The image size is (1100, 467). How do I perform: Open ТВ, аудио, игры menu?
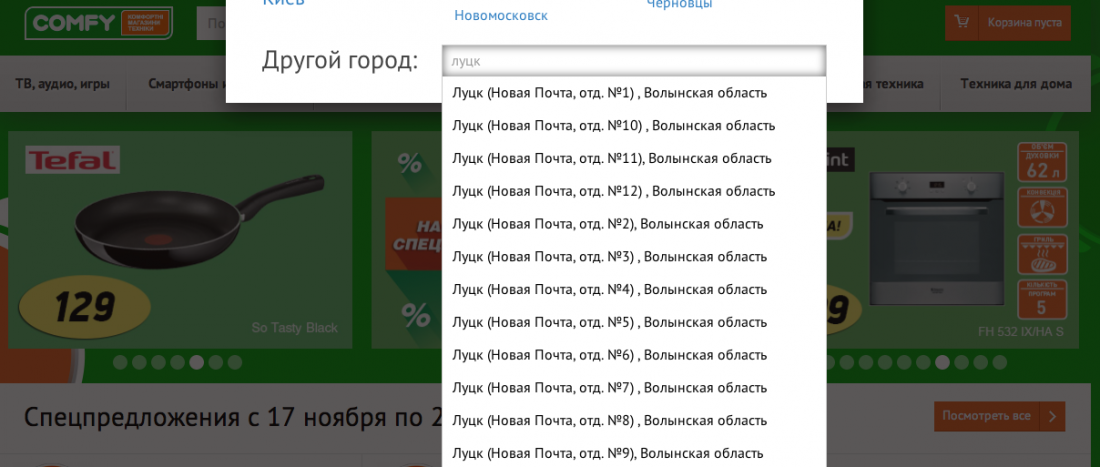click(x=62, y=84)
